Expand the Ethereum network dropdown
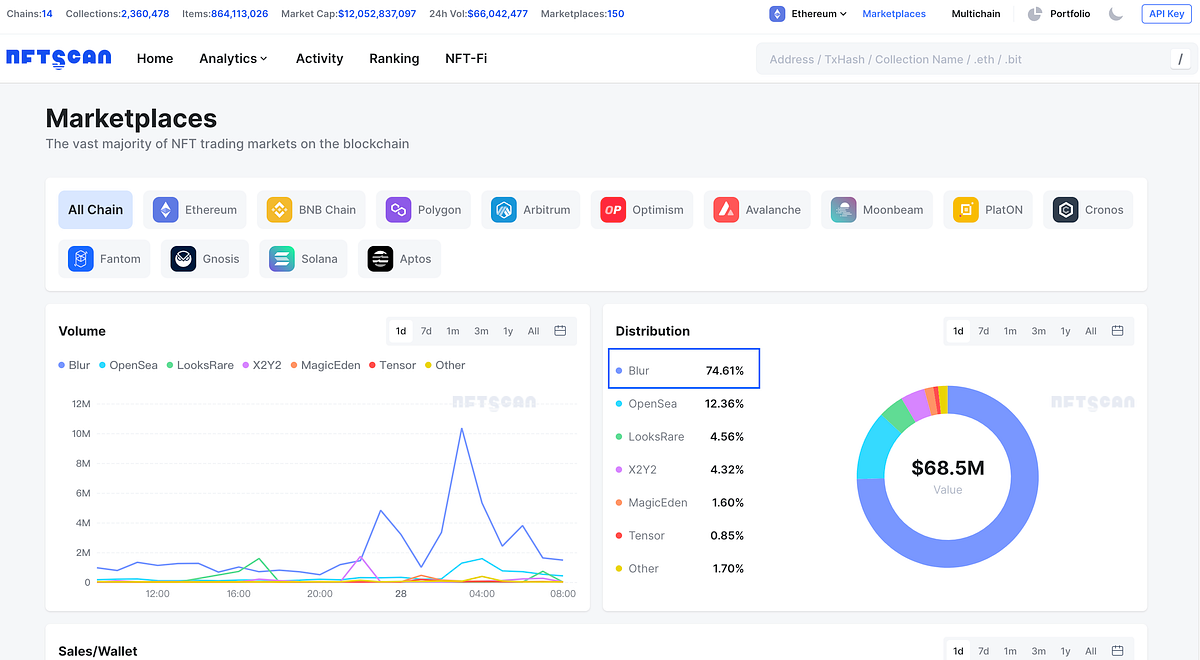The image size is (1200, 660). pyautogui.click(x=808, y=14)
